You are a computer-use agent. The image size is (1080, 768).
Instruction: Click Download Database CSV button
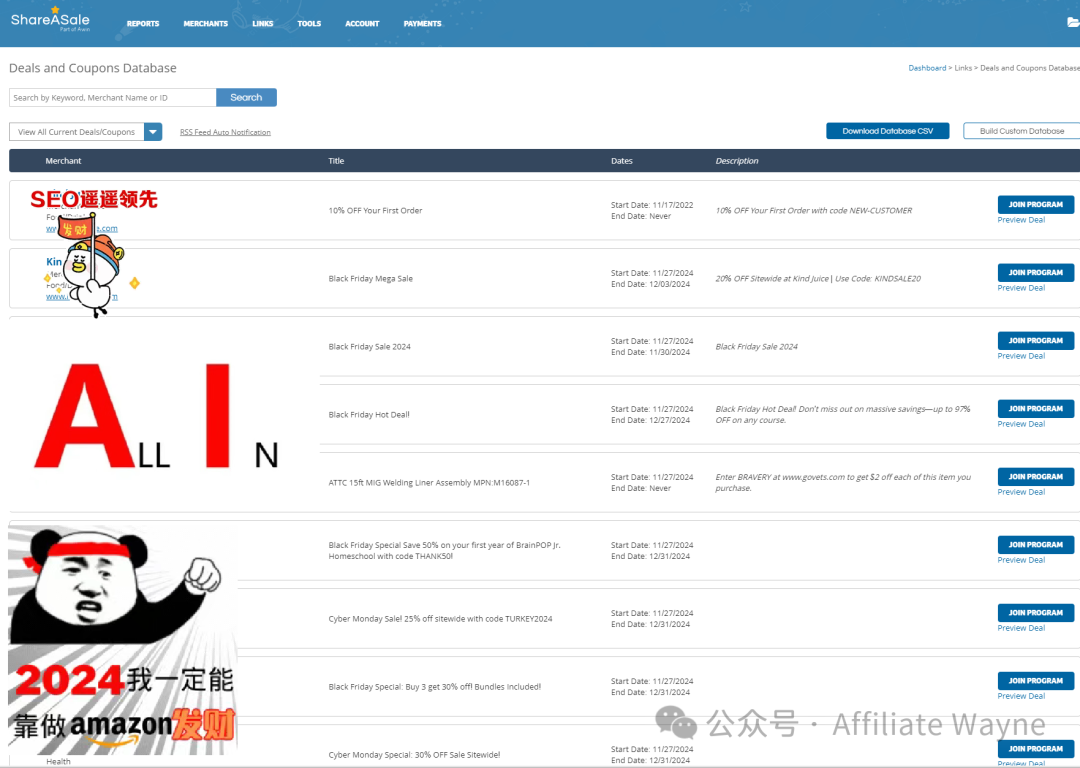click(887, 131)
